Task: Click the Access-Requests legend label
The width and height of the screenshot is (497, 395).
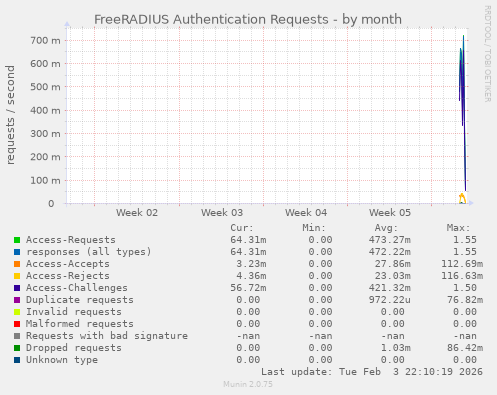Action: tap(71, 240)
